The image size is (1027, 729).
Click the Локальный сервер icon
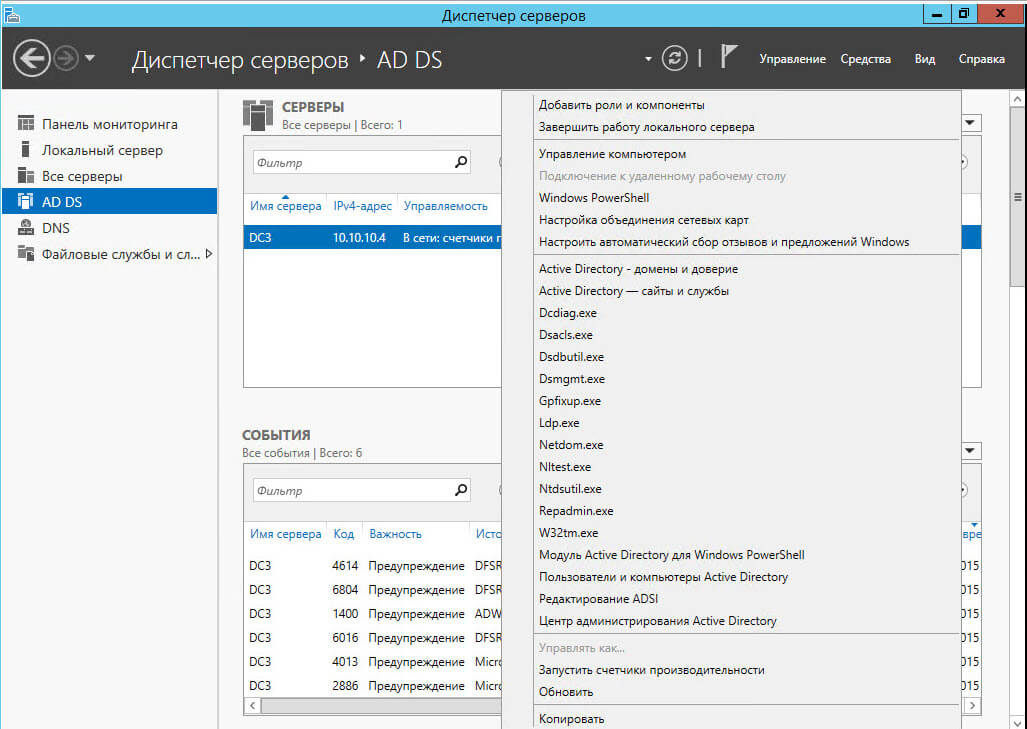[x=26, y=149]
